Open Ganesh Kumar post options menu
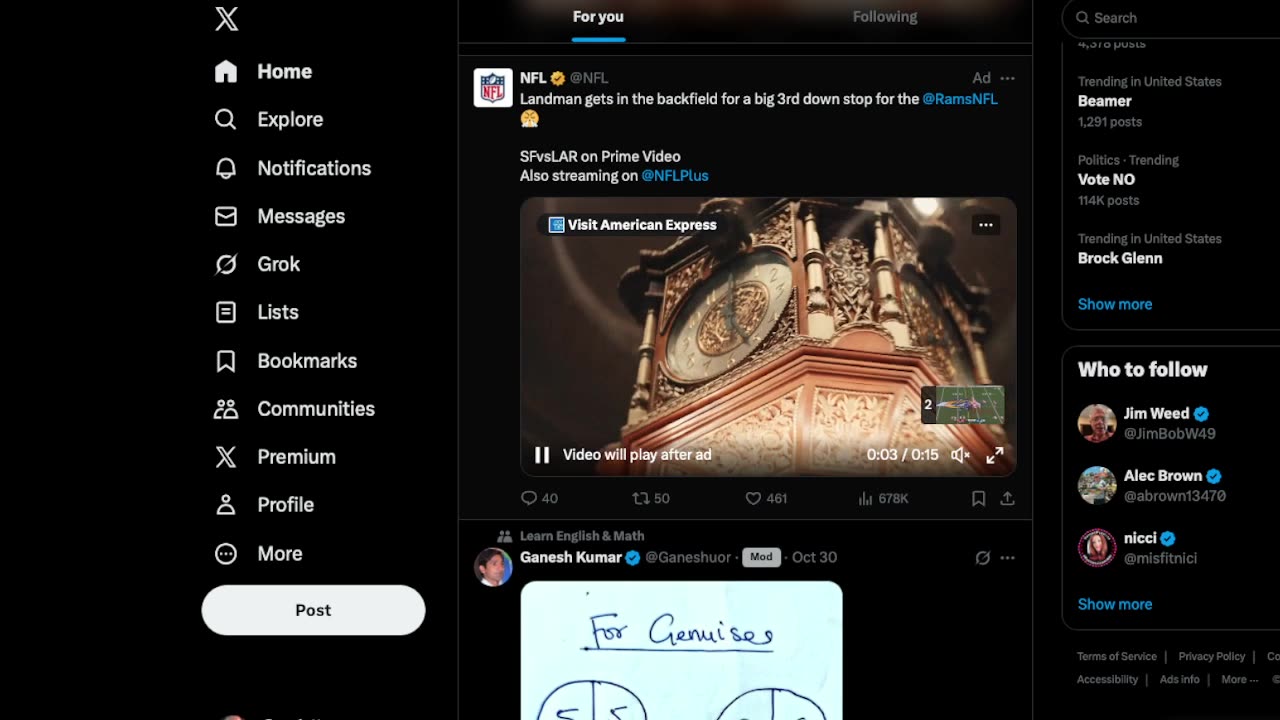Viewport: 1280px width, 720px height. (x=1007, y=558)
